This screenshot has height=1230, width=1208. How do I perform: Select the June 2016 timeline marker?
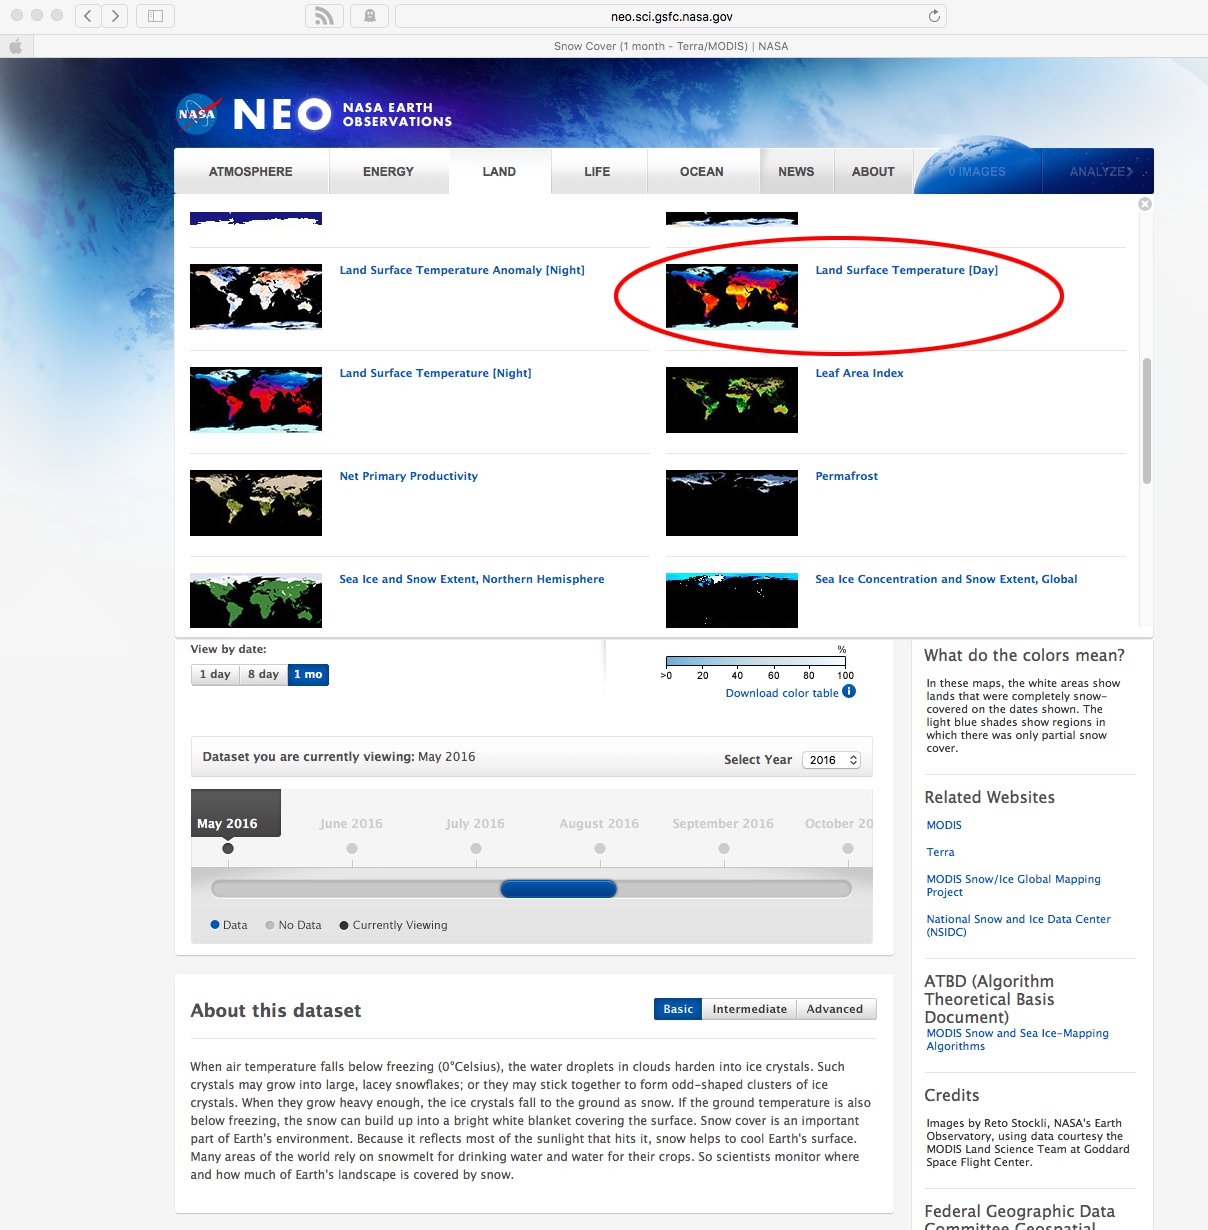pos(352,848)
